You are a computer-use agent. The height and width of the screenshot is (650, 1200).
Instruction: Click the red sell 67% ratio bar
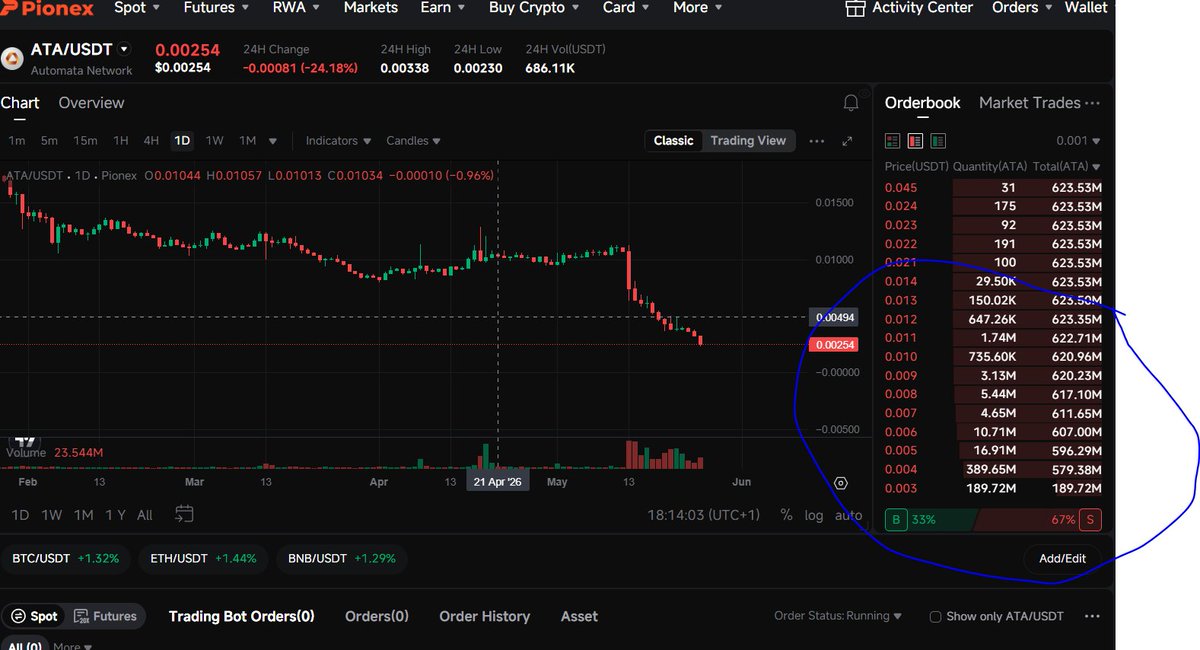[1038, 520]
